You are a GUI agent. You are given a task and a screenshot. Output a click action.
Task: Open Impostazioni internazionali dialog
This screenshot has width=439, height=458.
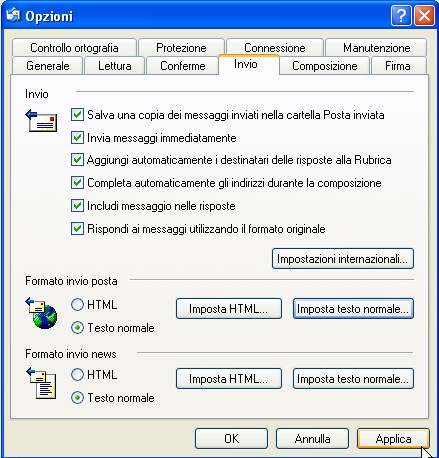[x=343, y=259]
